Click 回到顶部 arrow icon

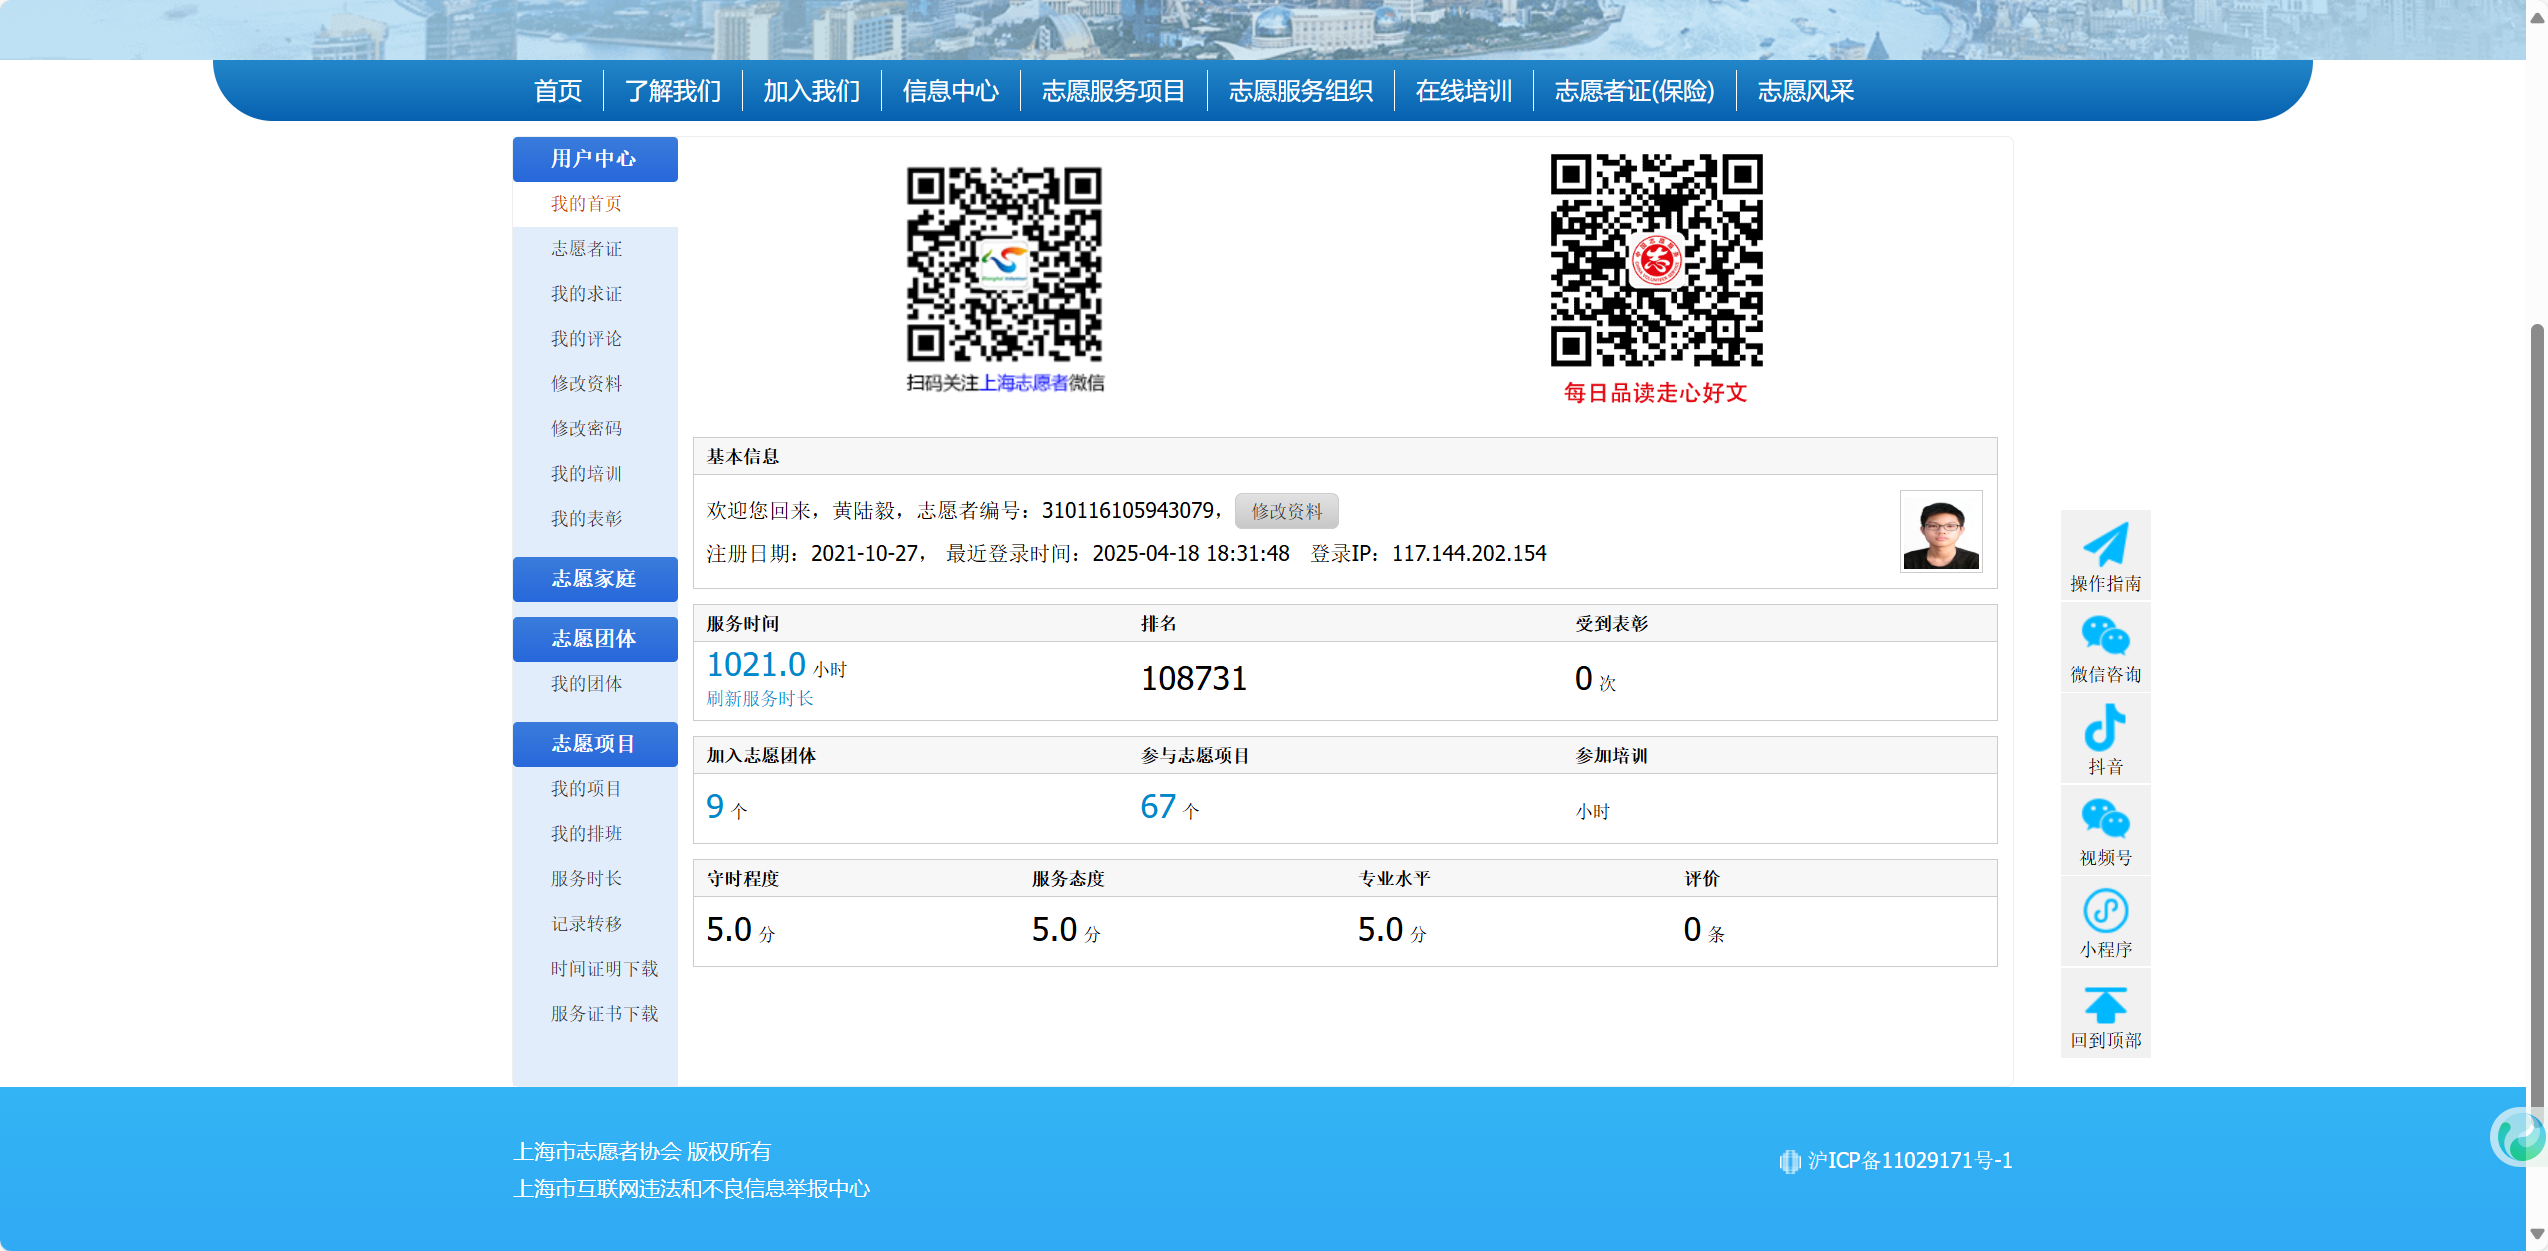(x=2105, y=1004)
